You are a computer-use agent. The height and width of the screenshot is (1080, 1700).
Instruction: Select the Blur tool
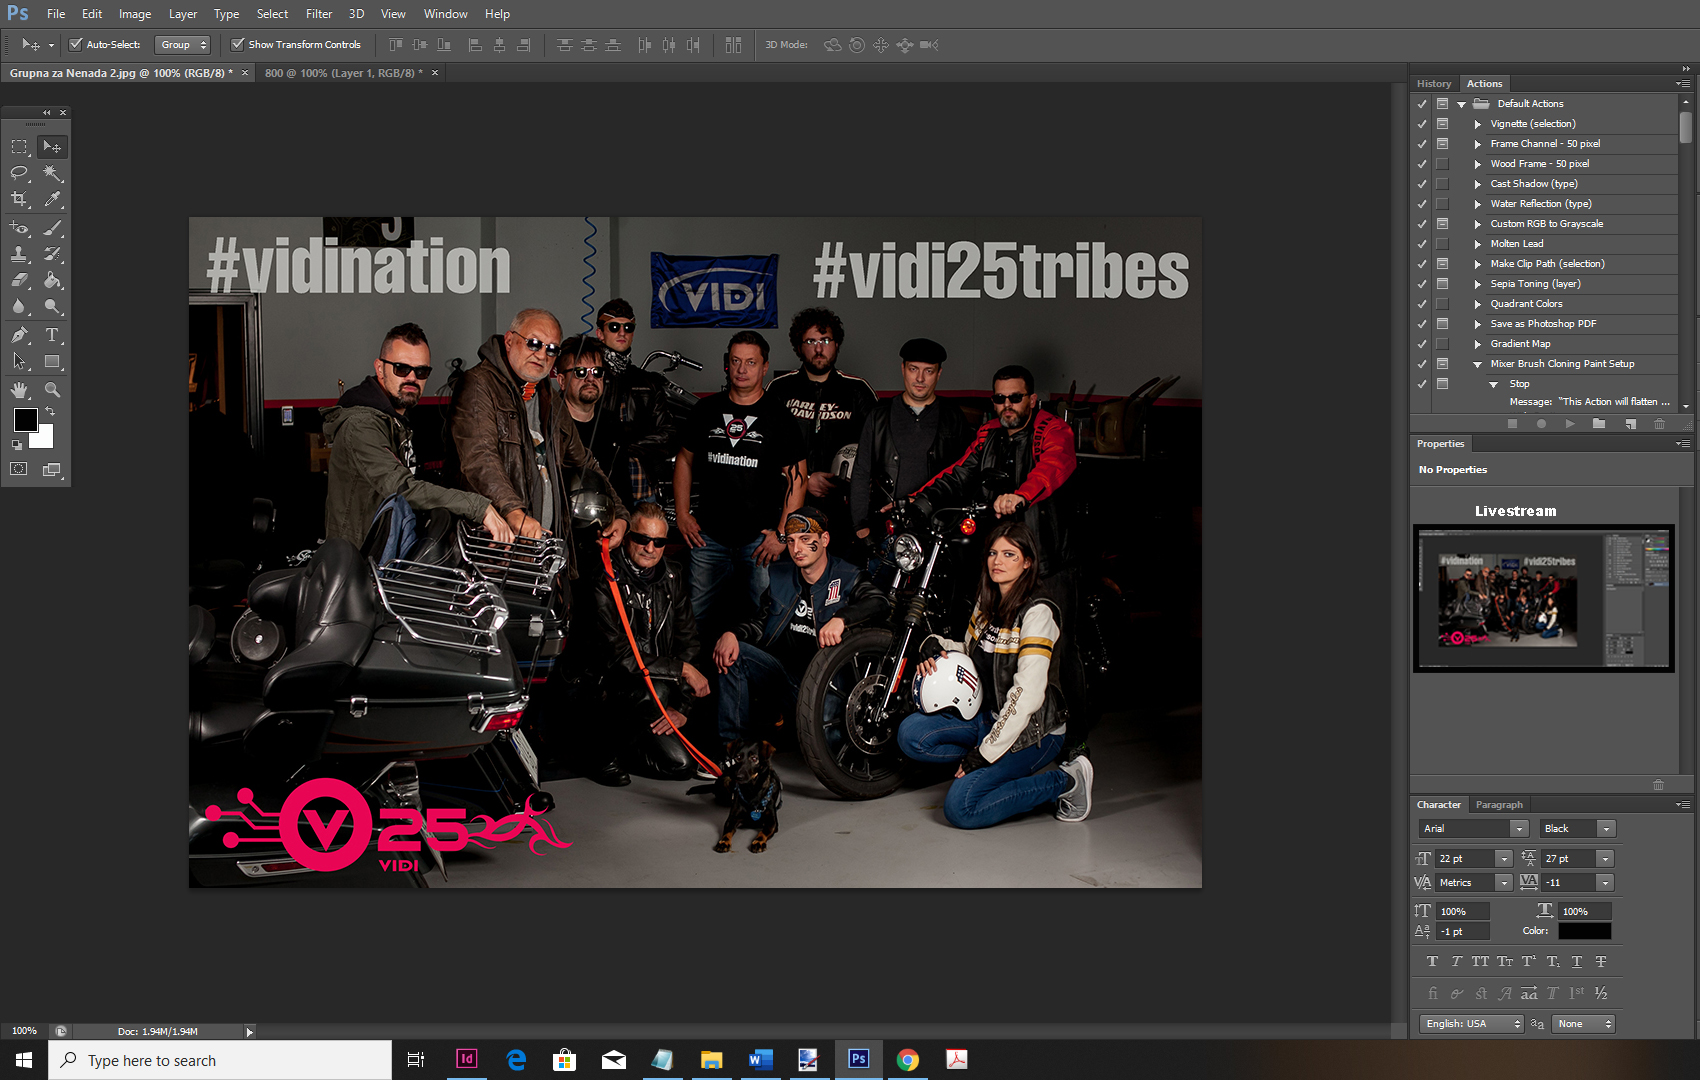tap(19, 306)
